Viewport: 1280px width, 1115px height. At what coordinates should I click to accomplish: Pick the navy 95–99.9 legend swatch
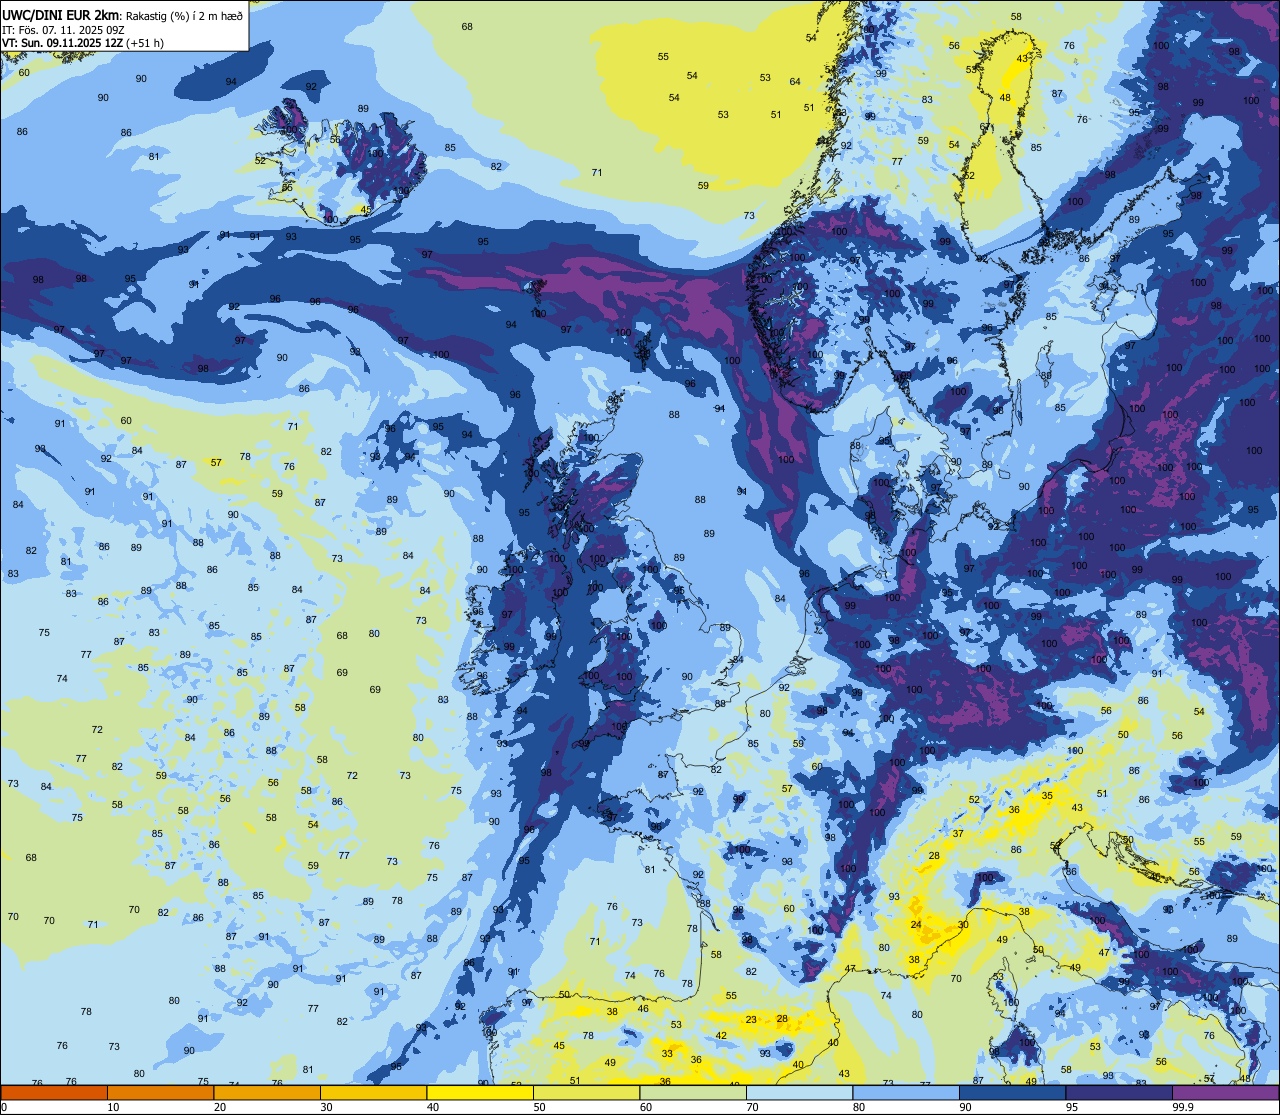[1119, 1092]
